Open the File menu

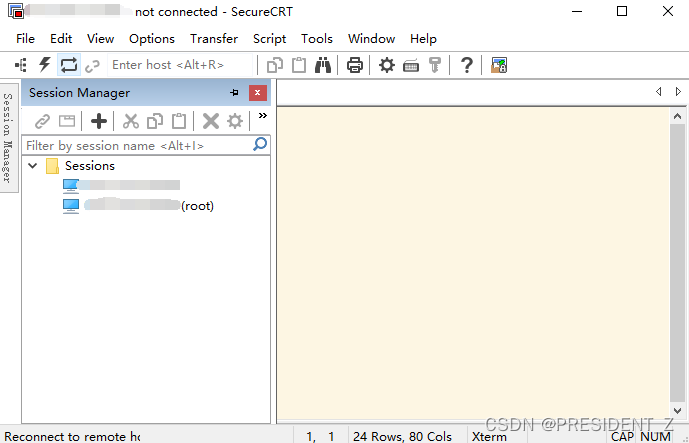point(25,39)
